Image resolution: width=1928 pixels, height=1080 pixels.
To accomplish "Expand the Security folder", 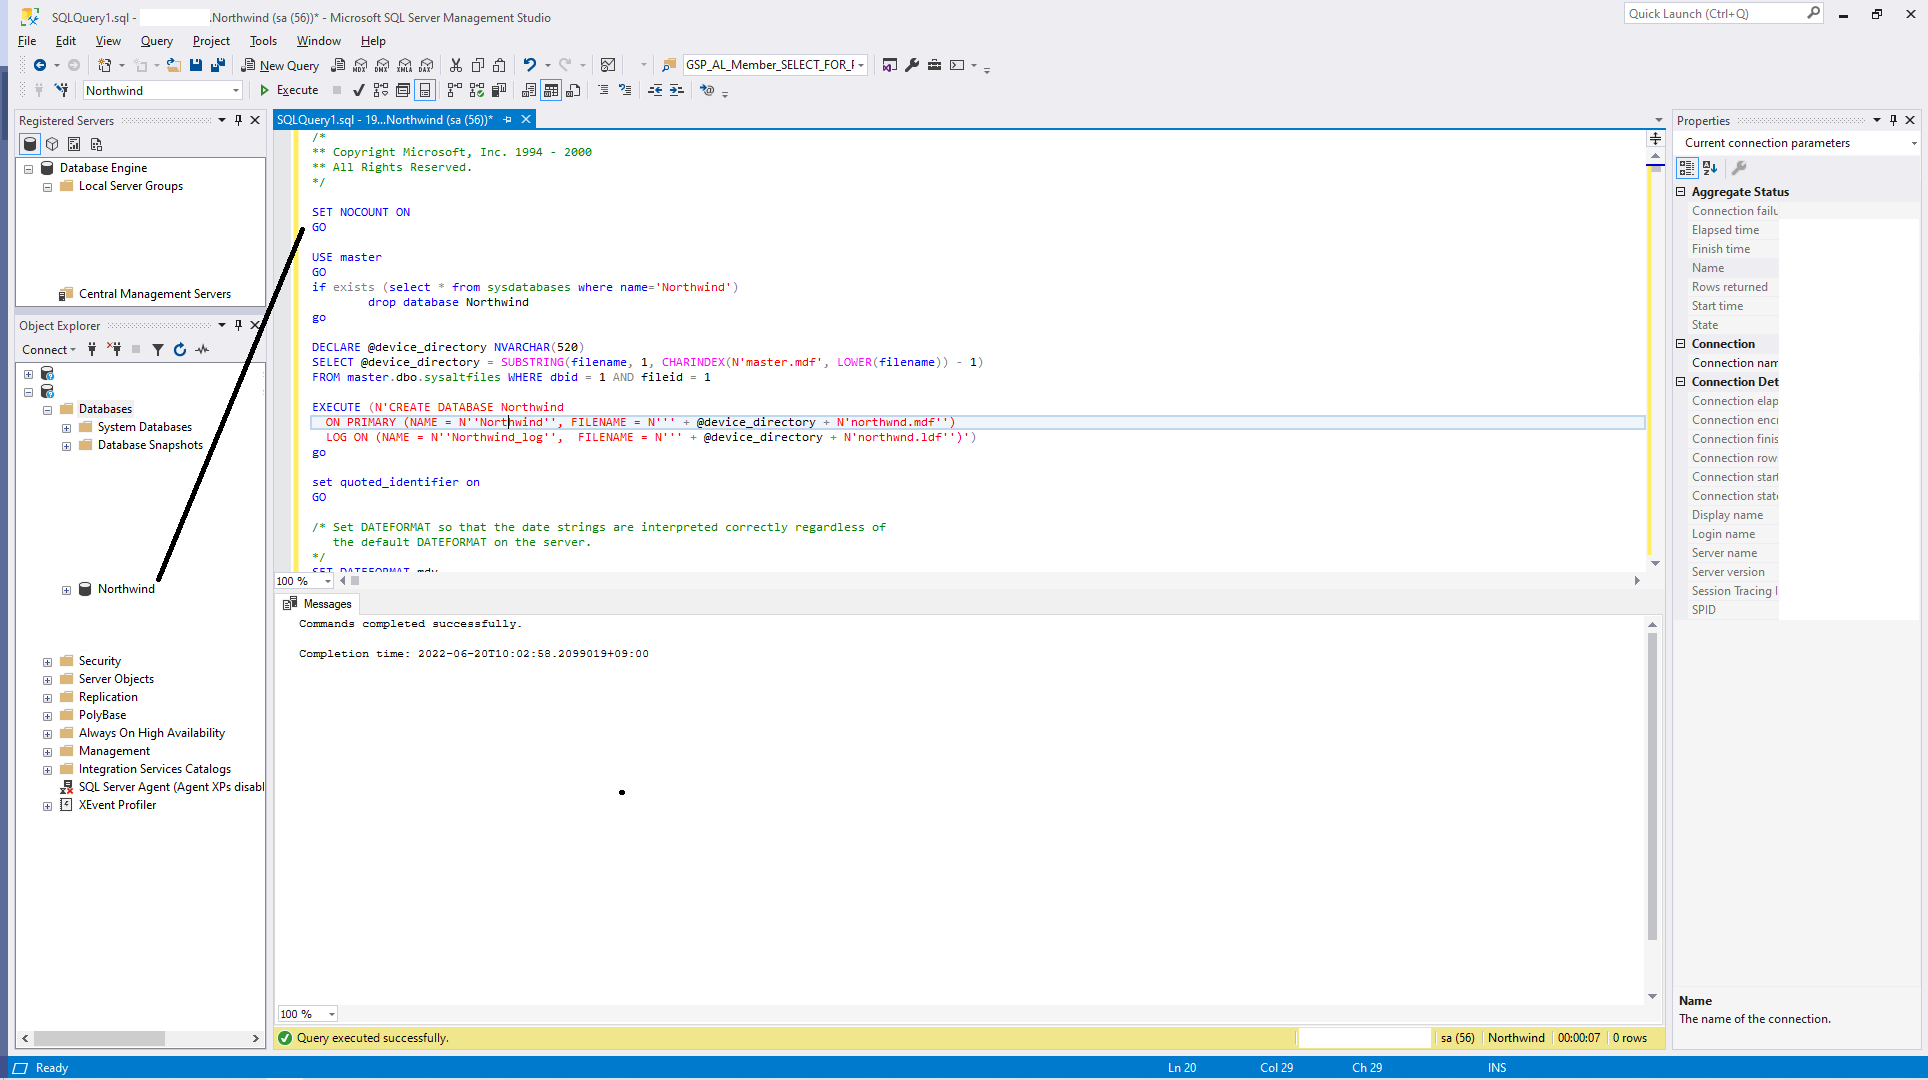I will 47,662.
